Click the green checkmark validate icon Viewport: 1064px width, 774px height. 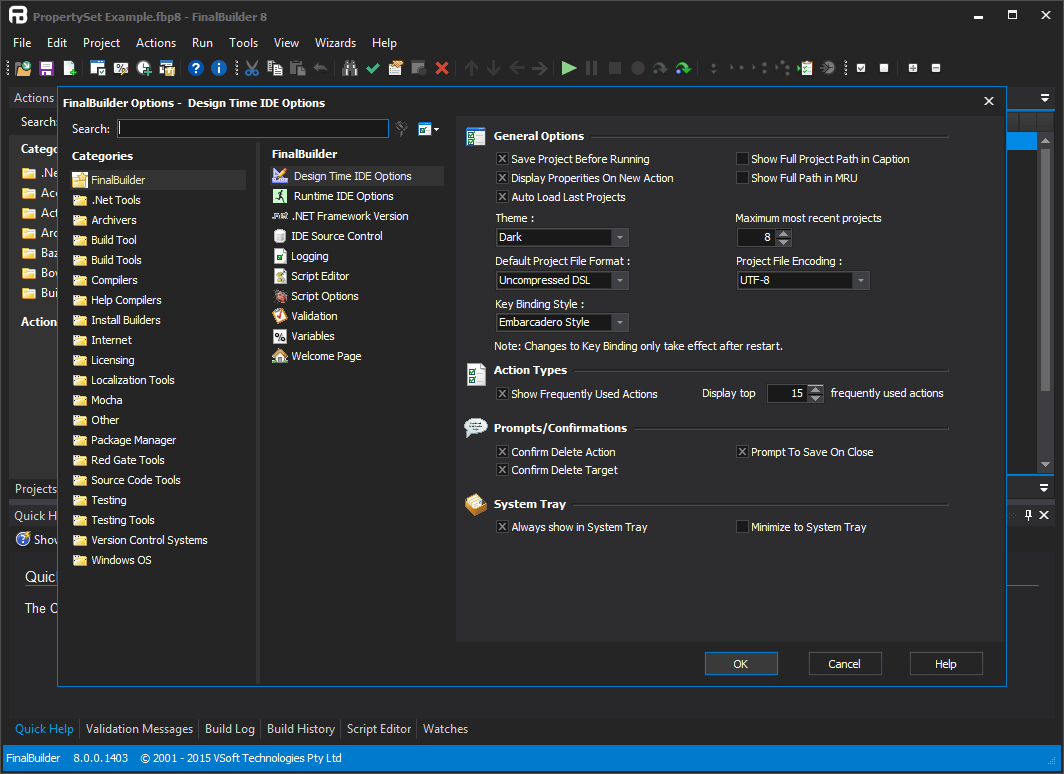pyautogui.click(x=373, y=68)
